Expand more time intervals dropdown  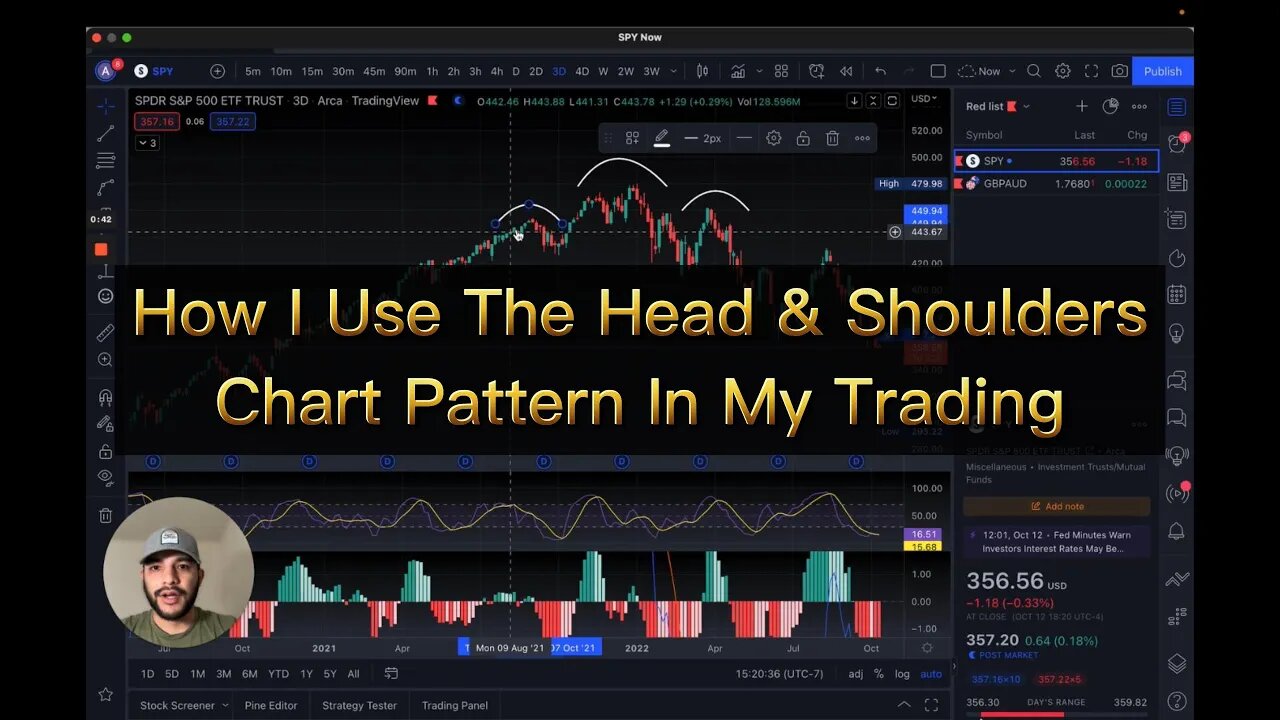(x=673, y=71)
